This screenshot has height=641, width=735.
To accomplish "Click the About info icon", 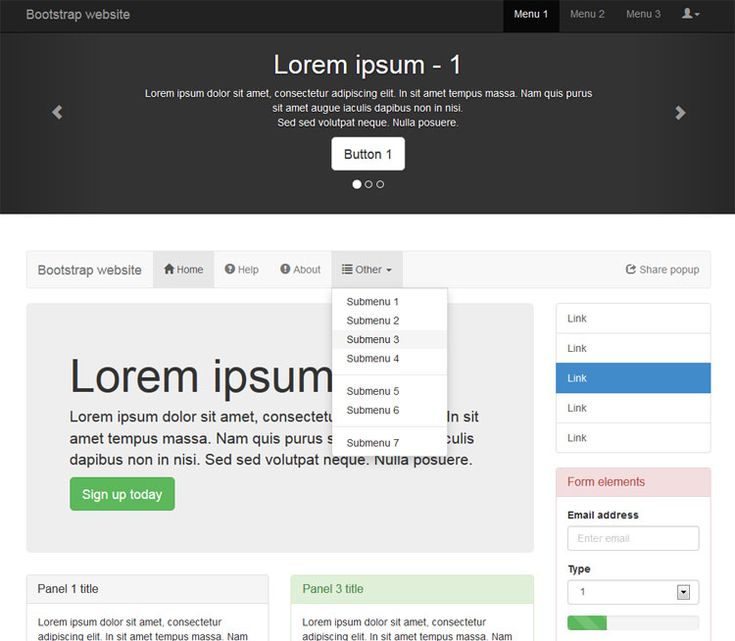I will pos(285,269).
